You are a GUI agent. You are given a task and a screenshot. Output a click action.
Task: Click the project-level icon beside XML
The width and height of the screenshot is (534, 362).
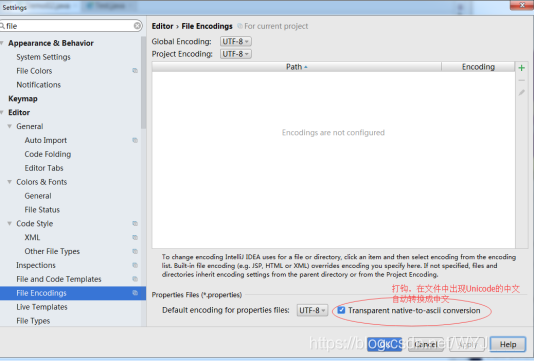(x=135, y=237)
